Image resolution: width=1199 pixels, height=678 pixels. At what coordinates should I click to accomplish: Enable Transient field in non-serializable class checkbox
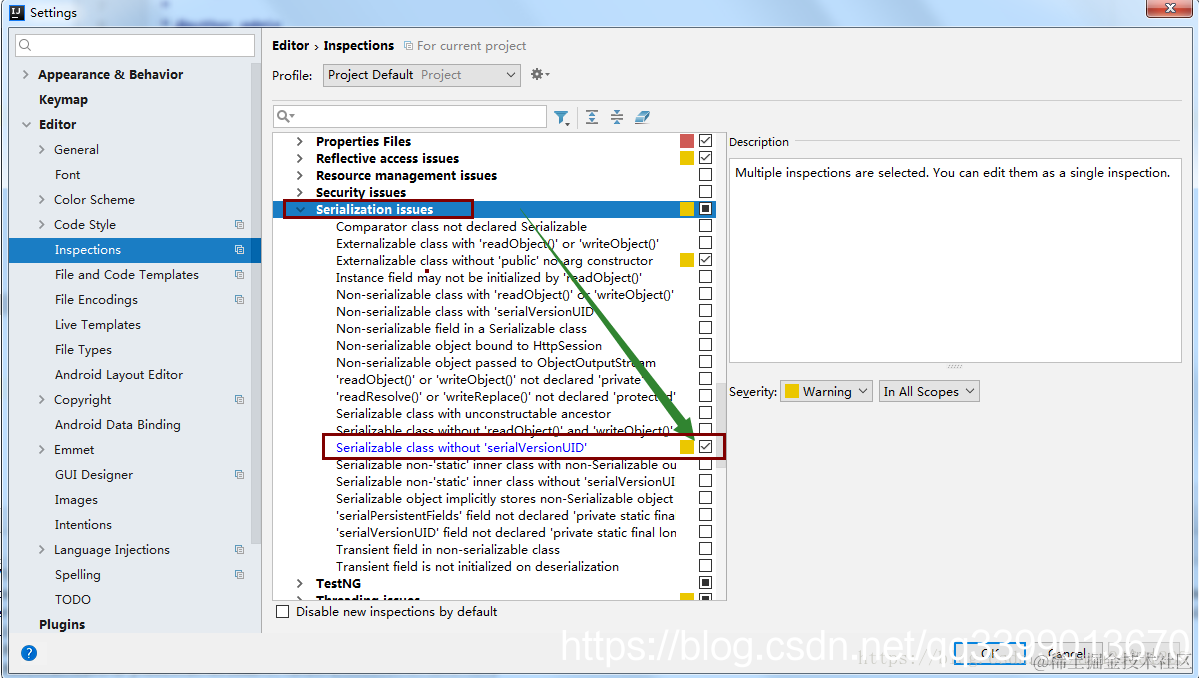point(705,549)
